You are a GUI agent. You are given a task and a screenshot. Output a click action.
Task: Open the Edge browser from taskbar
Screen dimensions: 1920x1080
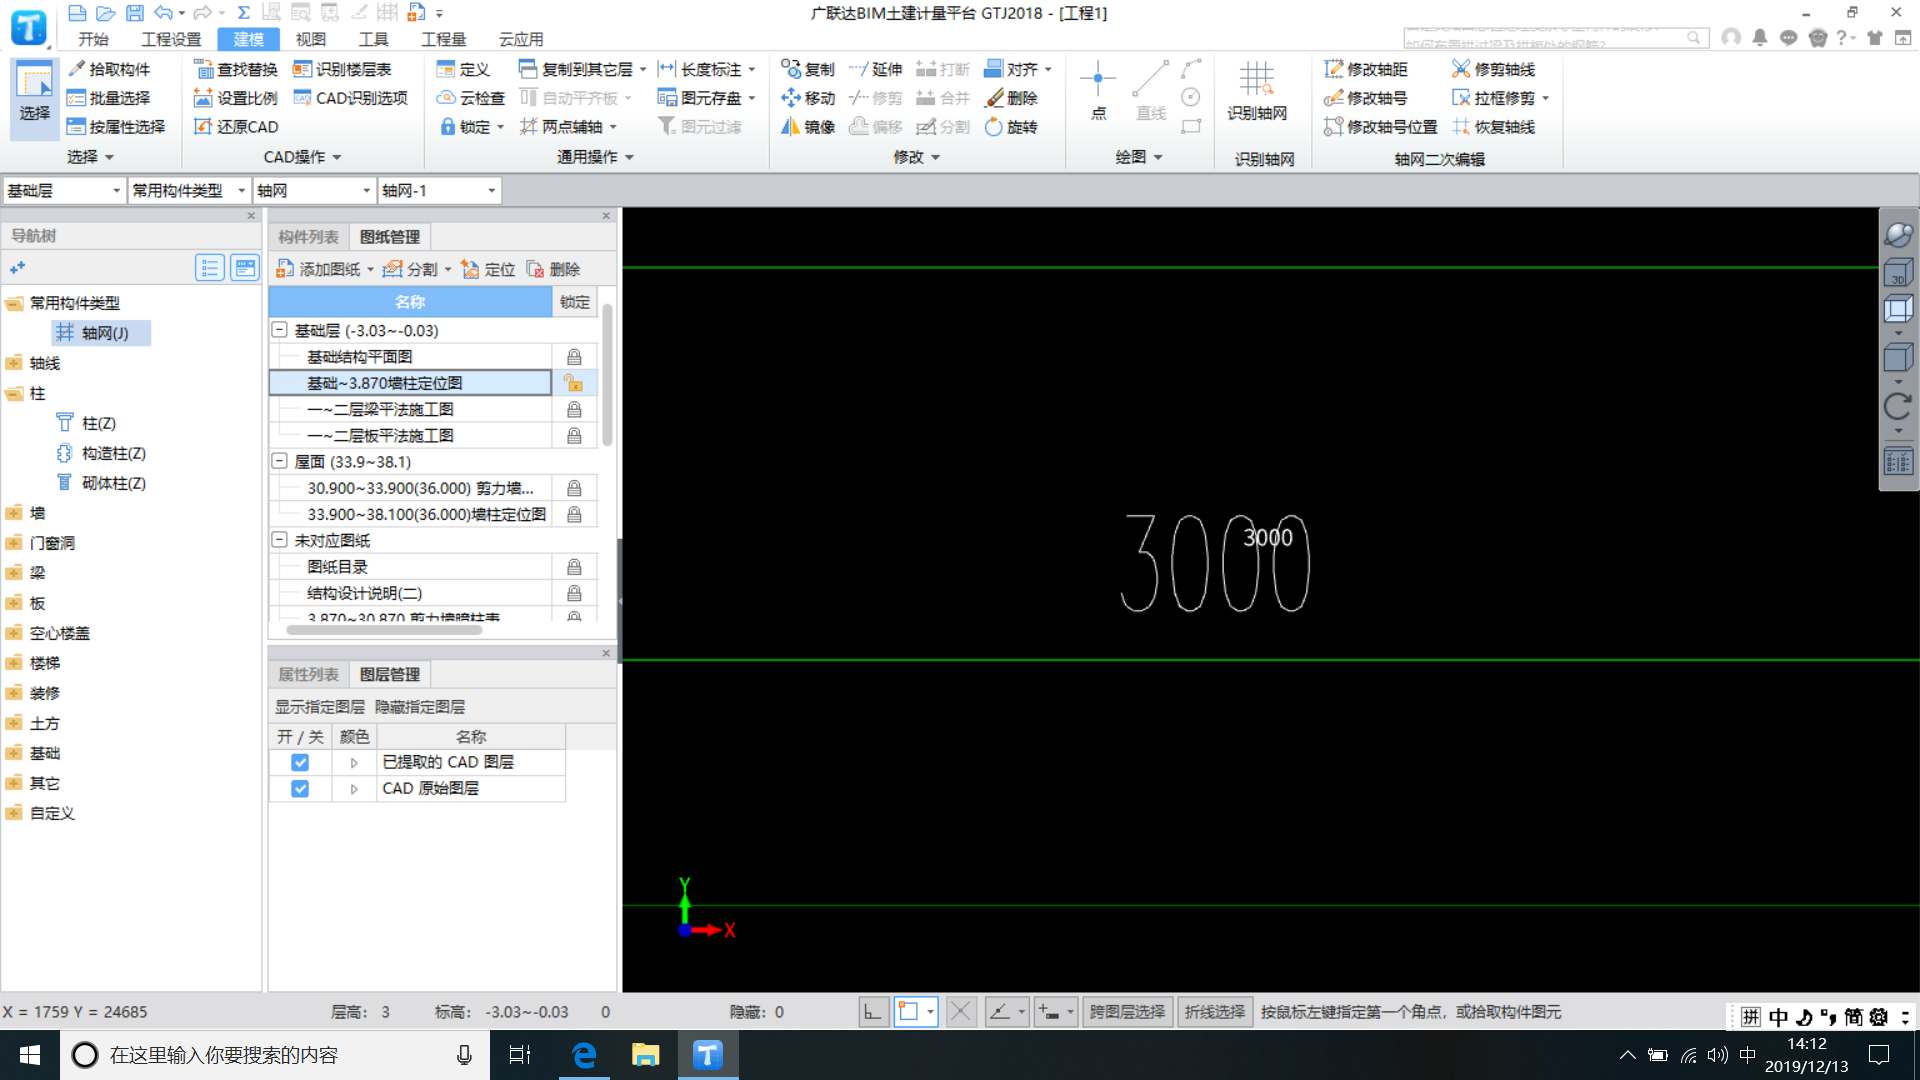(x=584, y=1055)
